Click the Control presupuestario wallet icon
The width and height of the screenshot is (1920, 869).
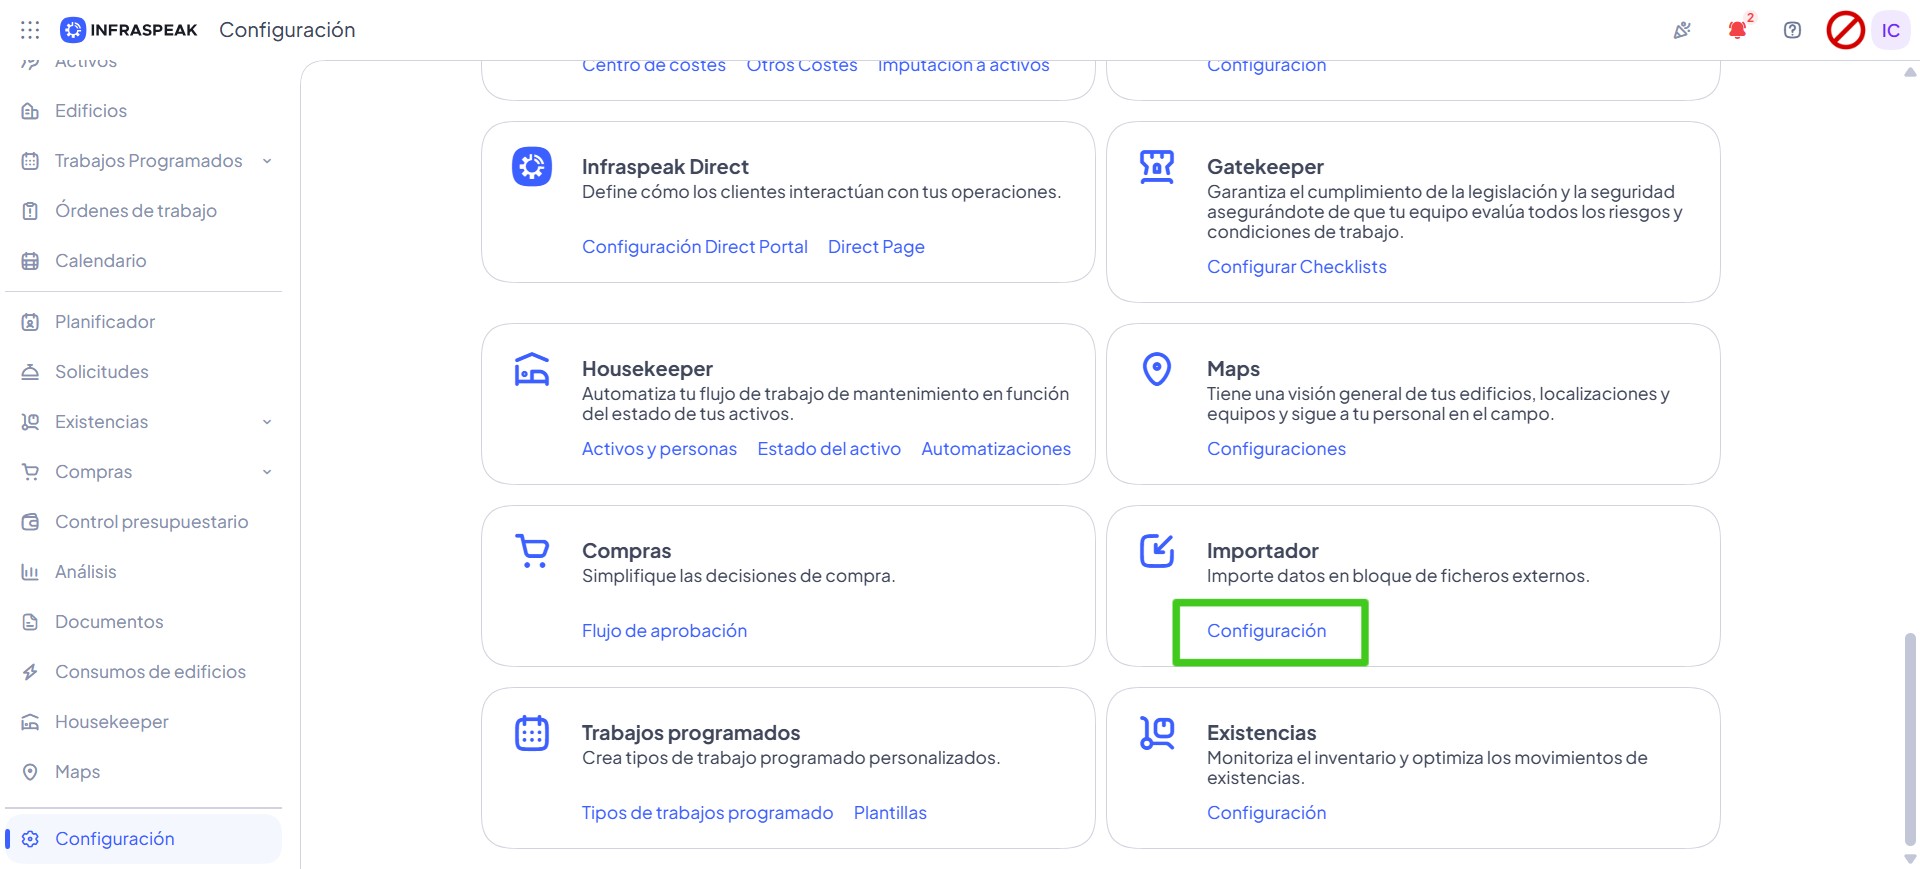pos(30,522)
